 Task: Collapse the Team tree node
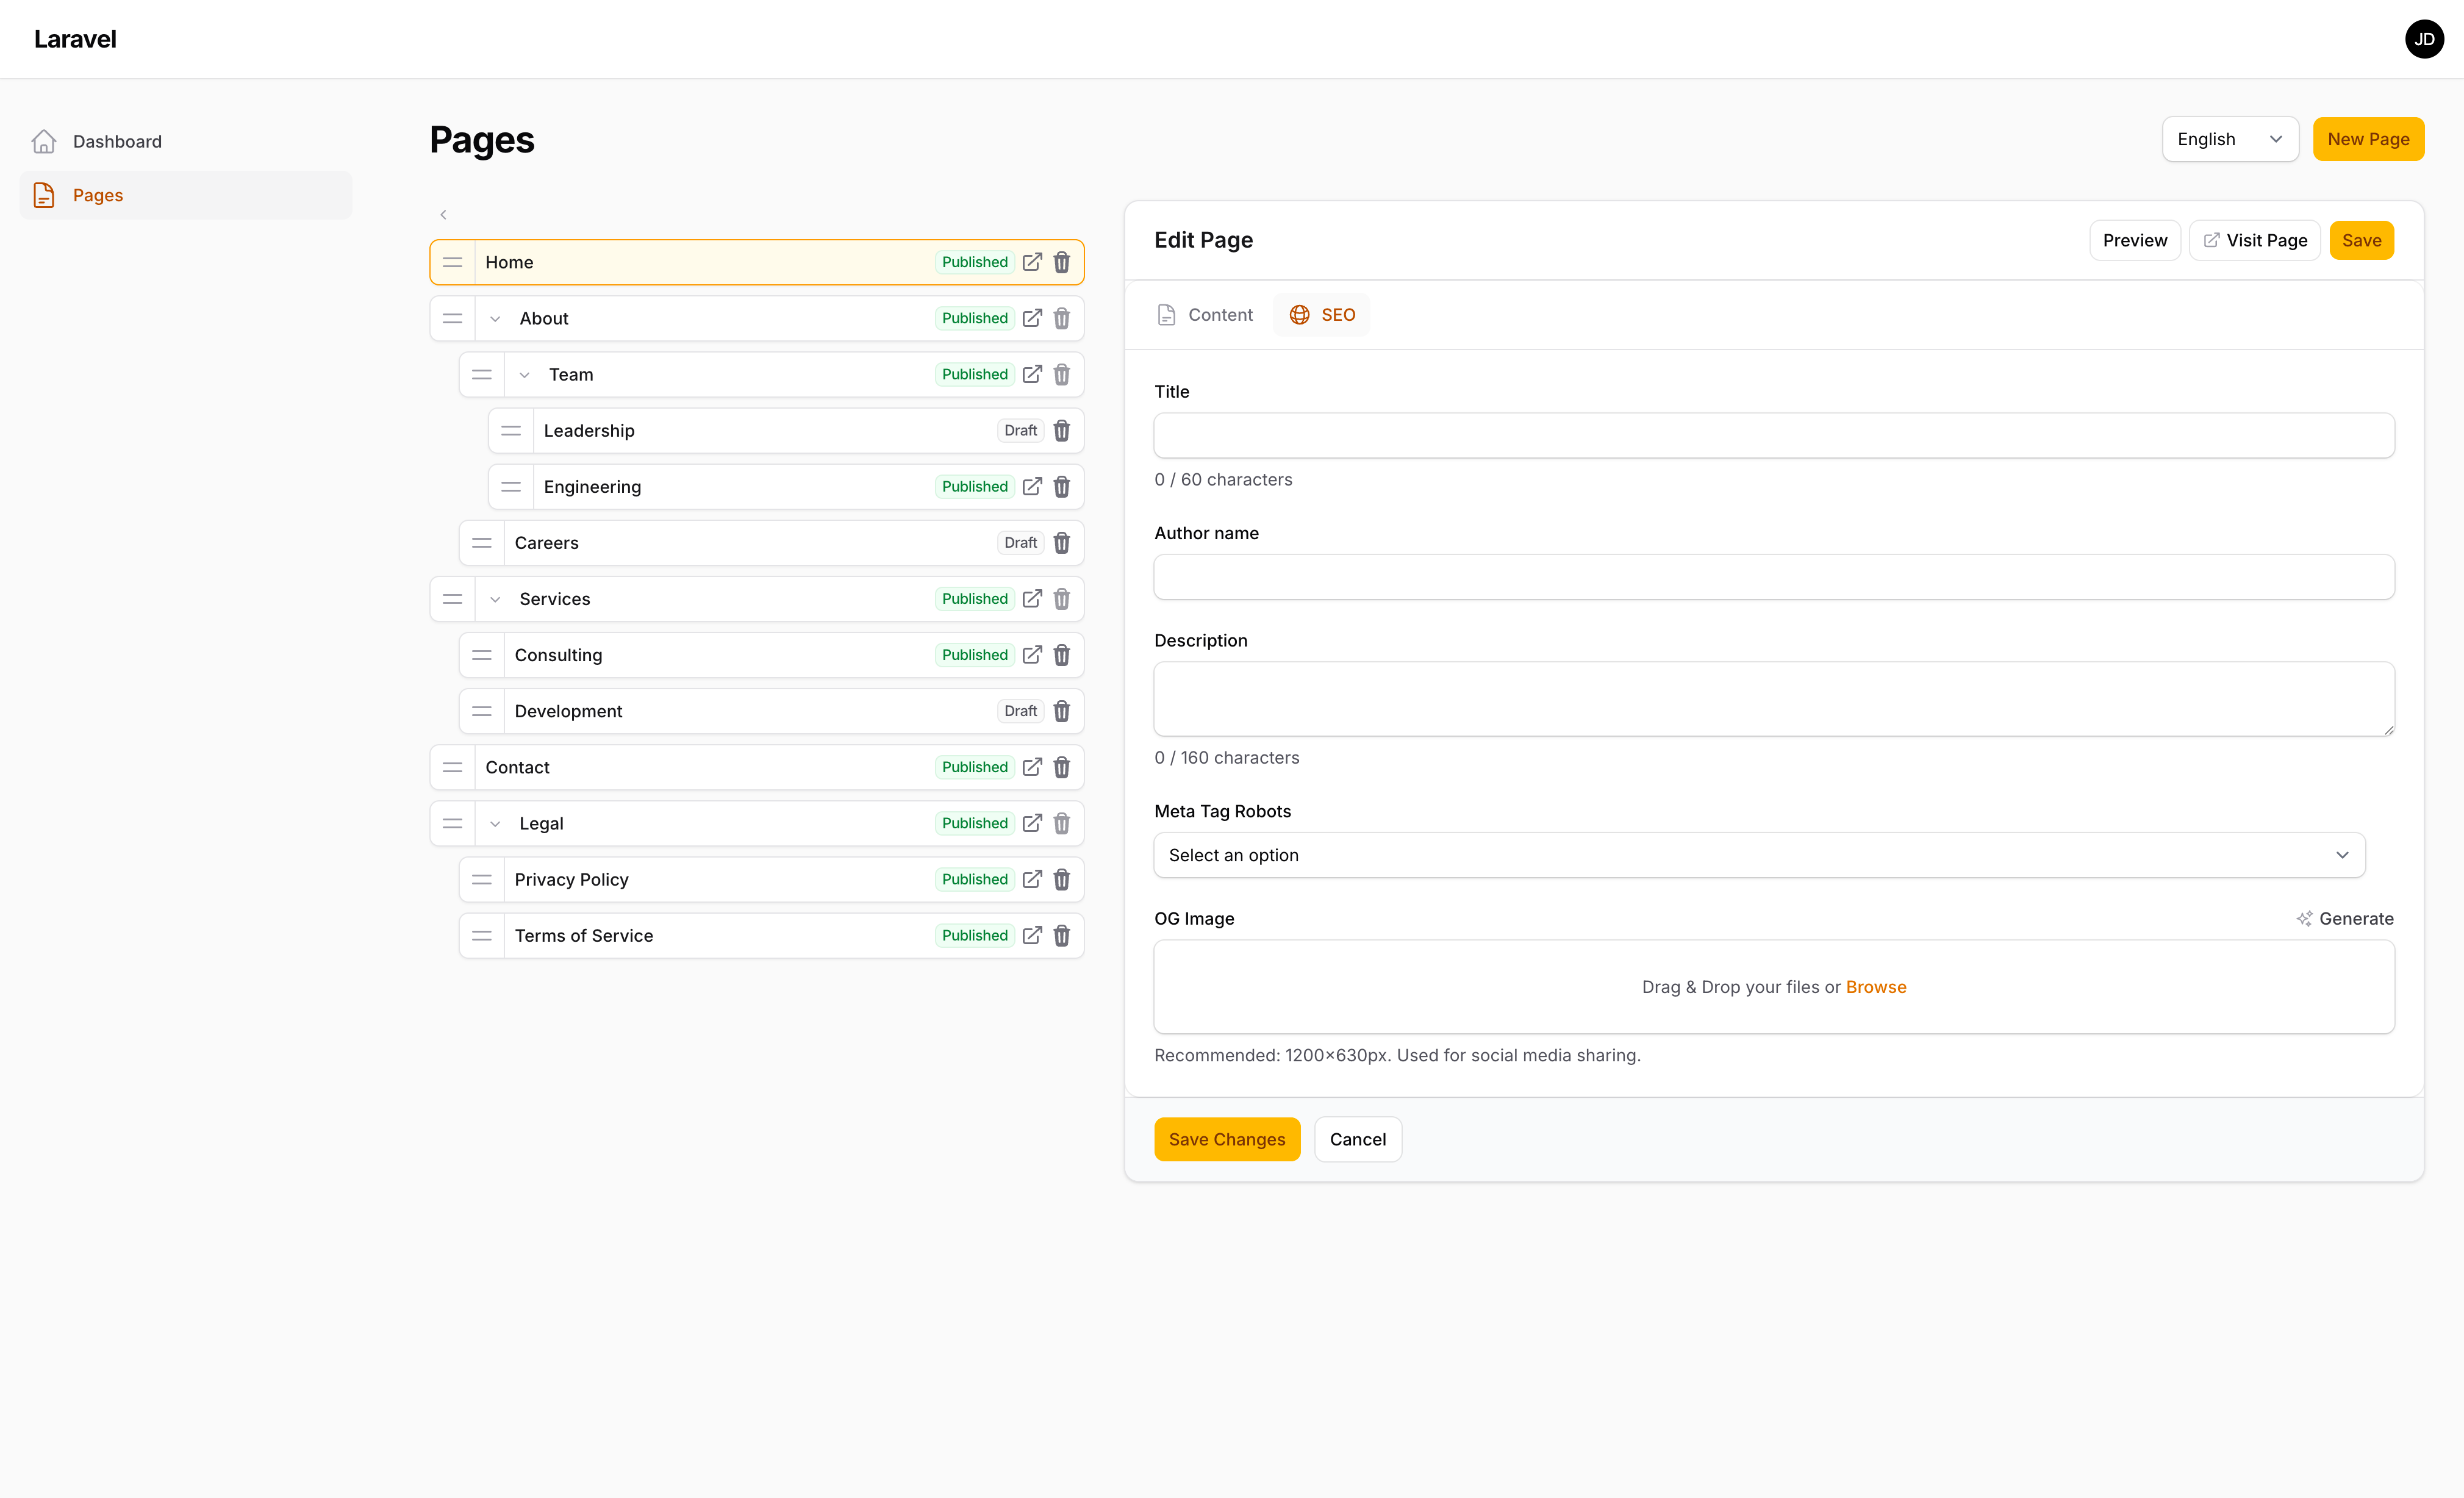click(524, 375)
